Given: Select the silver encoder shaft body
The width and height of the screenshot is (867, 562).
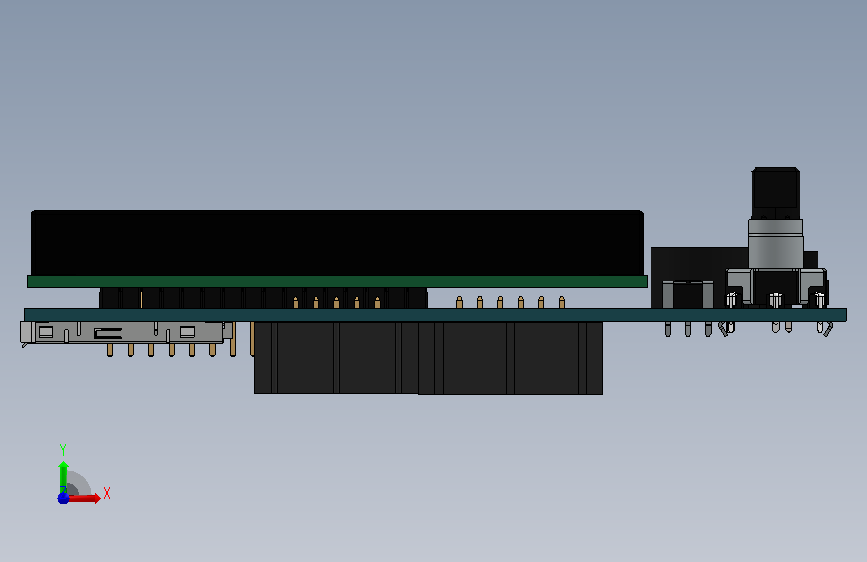Looking at the screenshot, I should coord(775,244).
